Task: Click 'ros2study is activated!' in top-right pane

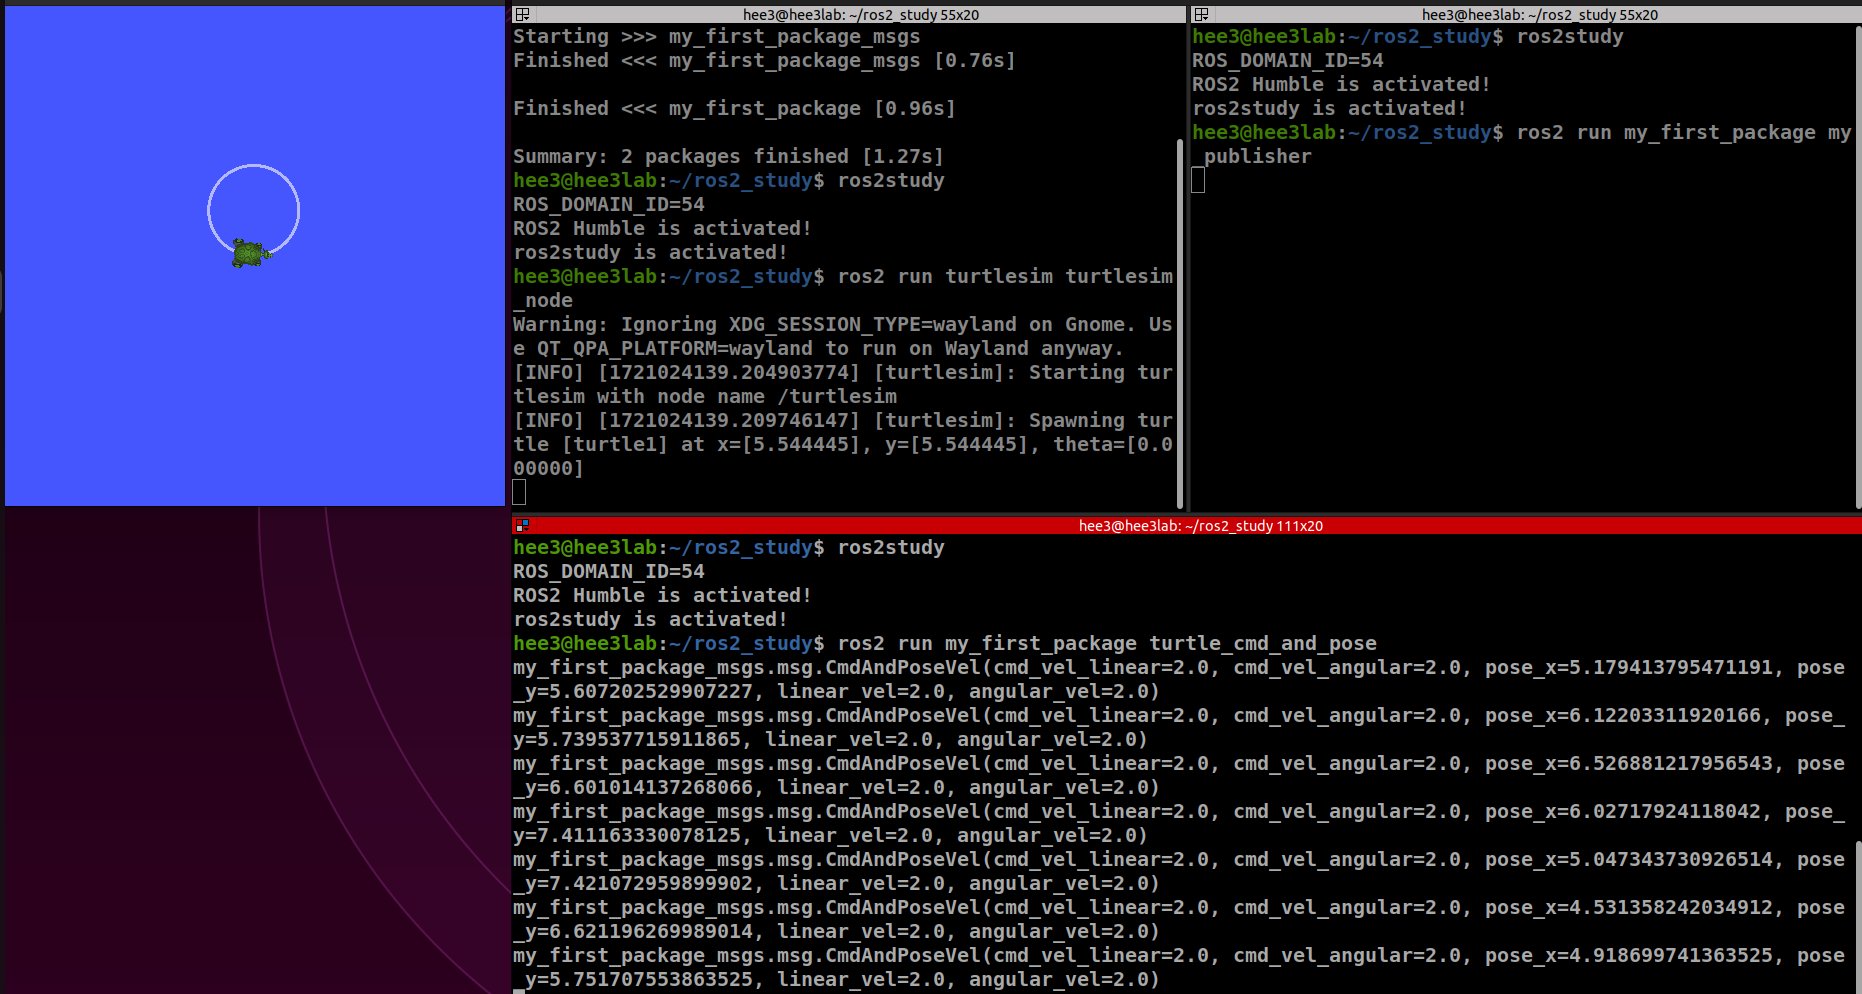Action: [1329, 108]
